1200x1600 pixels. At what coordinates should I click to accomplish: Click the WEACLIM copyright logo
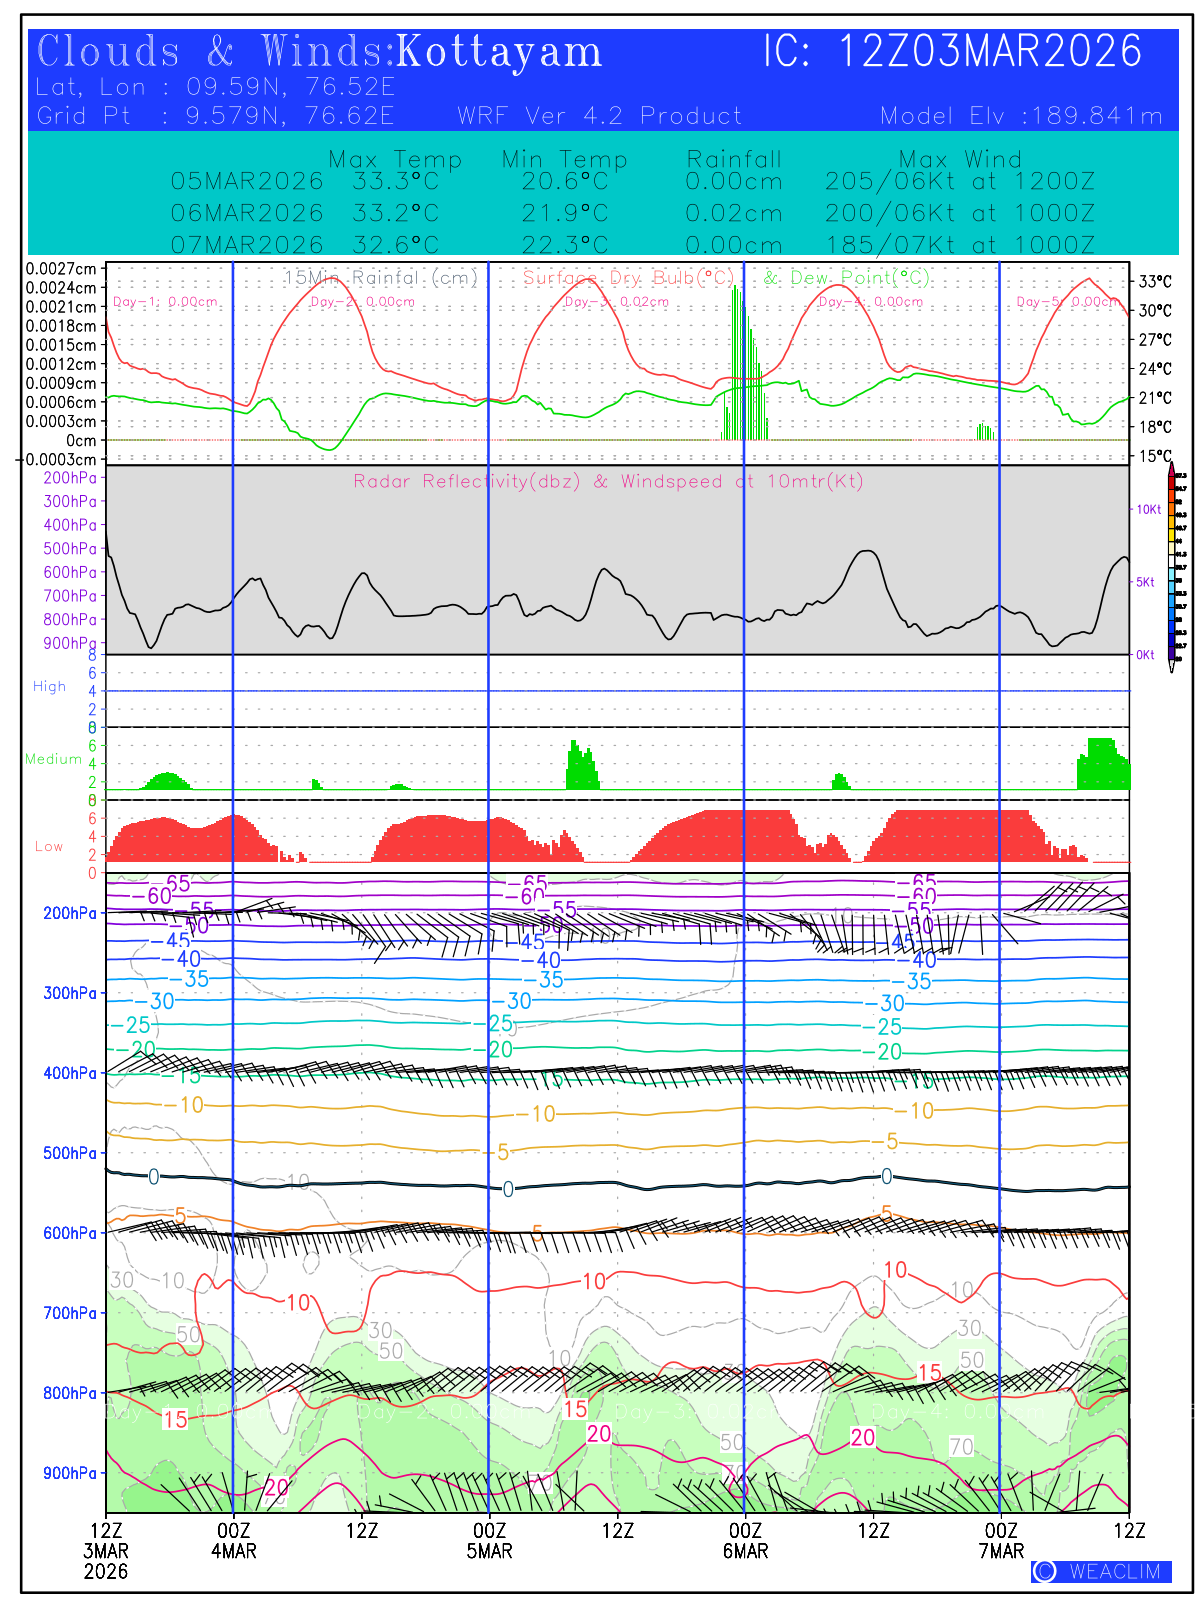click(1101, 1571)
